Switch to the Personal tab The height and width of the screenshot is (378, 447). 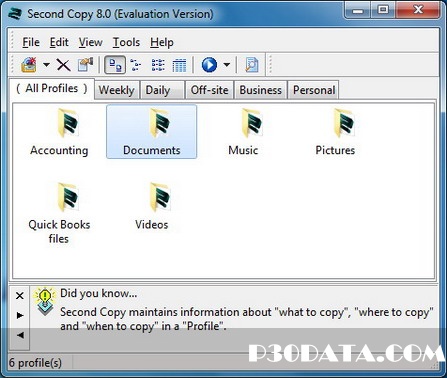(314, 90)
